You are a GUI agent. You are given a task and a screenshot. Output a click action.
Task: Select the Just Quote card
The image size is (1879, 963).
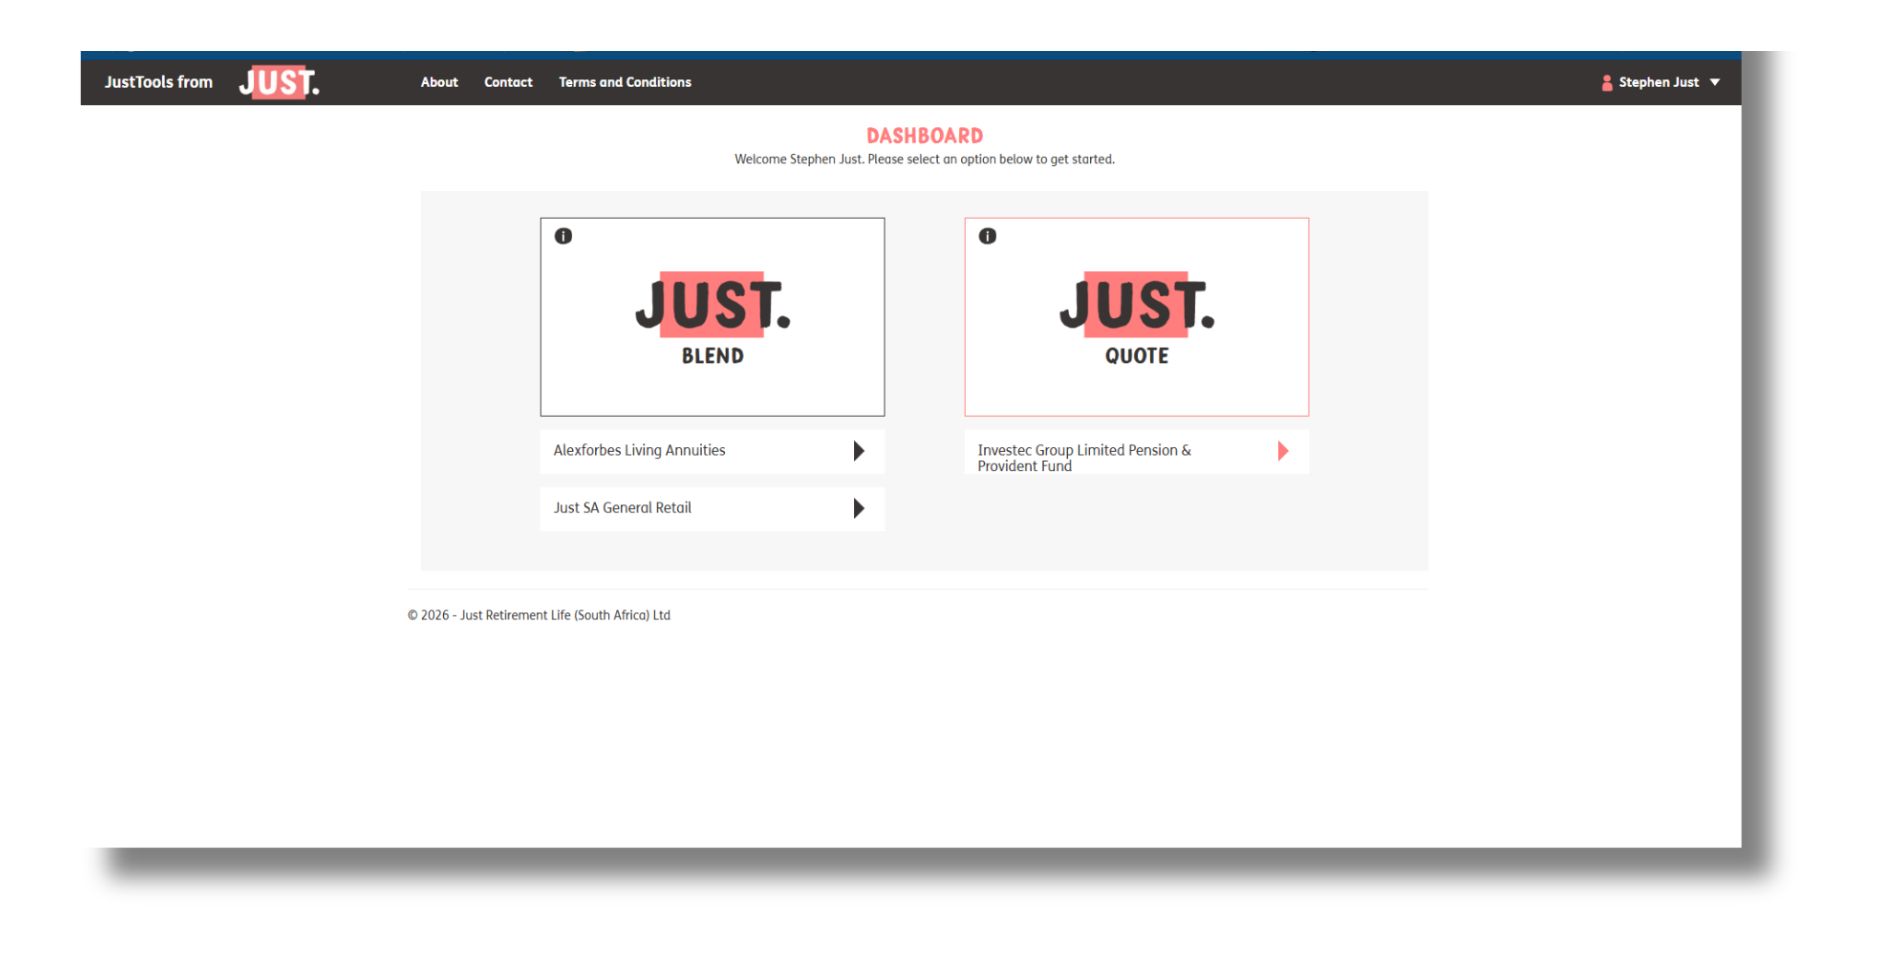point(1136,317)
